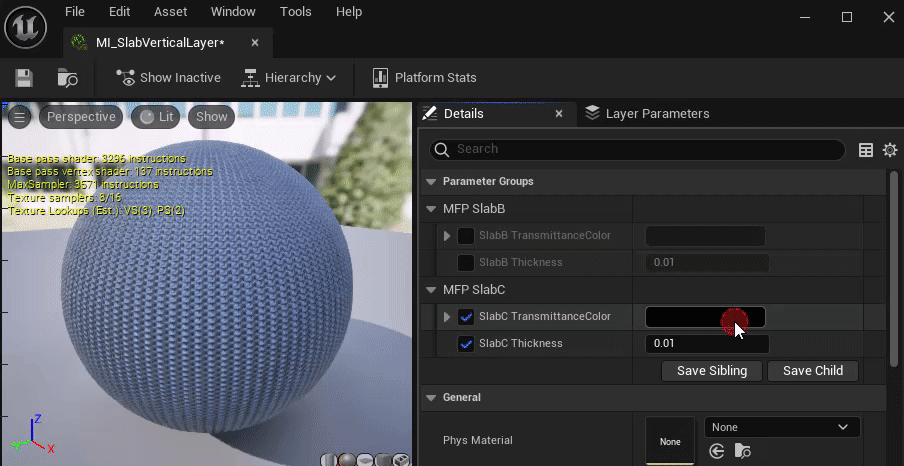
Task: Collapse the Parameter Groups section
Action: [x=431, y=182]
